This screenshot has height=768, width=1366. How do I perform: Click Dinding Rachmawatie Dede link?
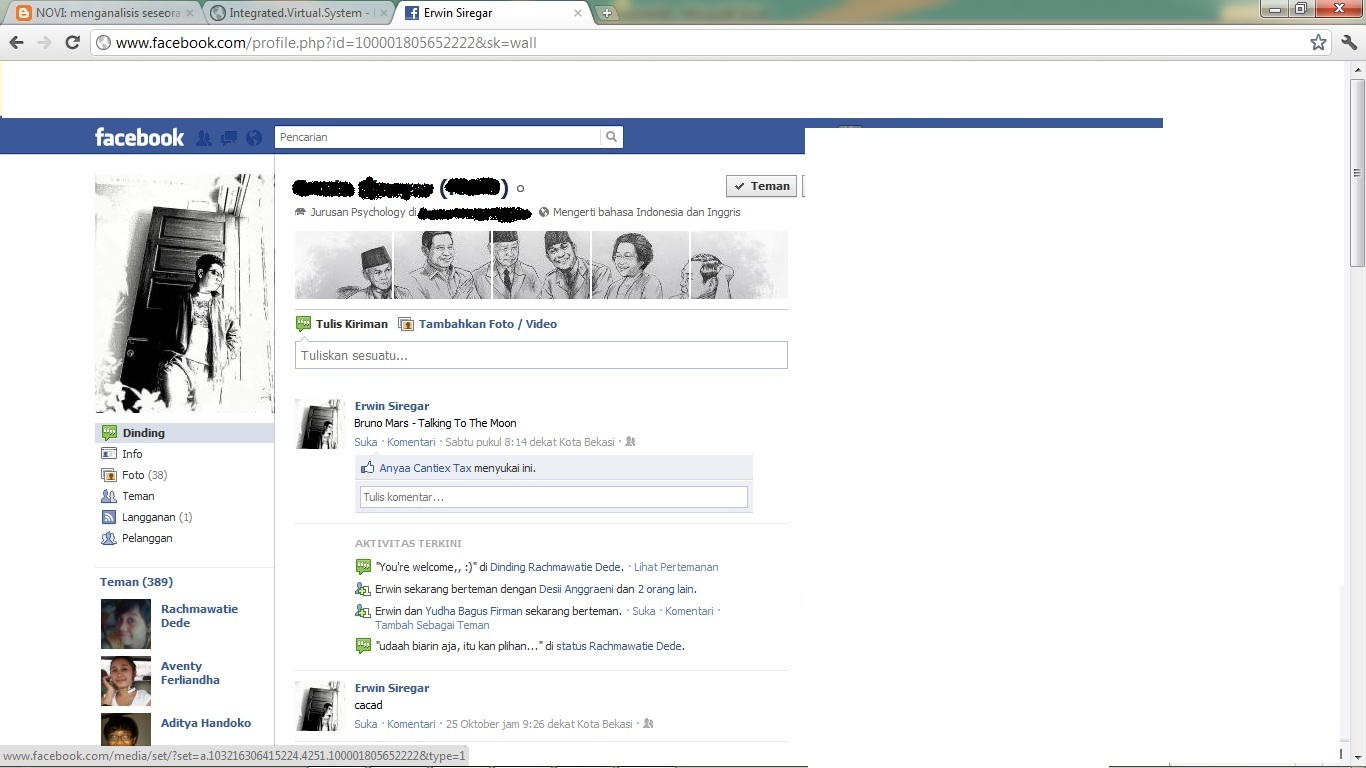(x=556, y=567)
